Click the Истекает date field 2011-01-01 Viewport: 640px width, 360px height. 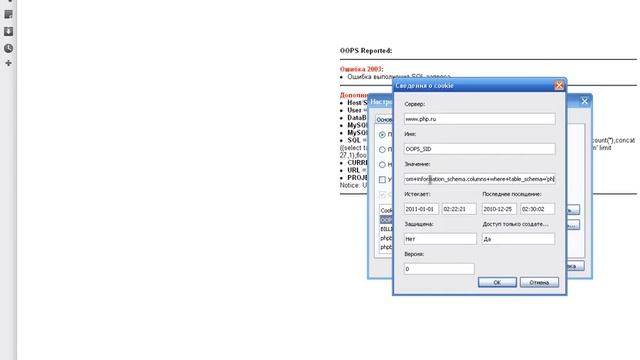(x=421, y=209)
